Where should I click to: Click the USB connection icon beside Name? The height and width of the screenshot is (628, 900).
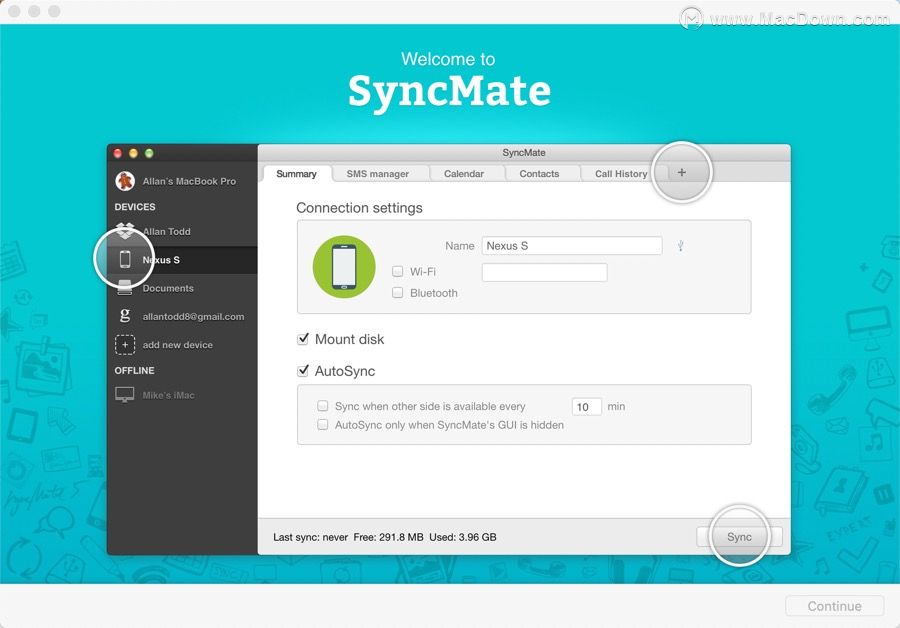coord(680,246)
